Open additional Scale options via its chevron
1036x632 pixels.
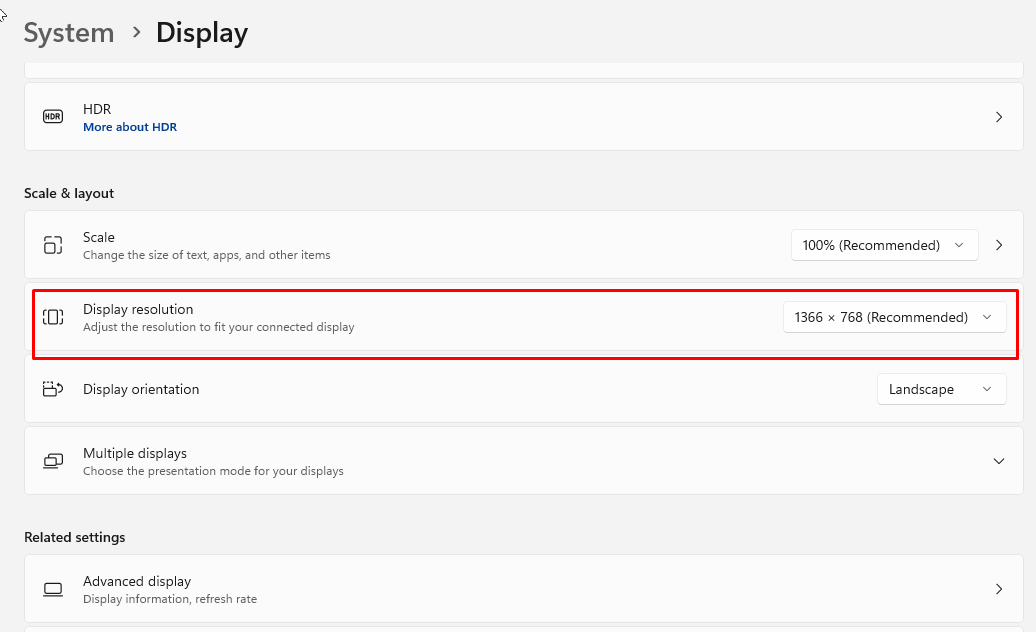coord(999,245)
